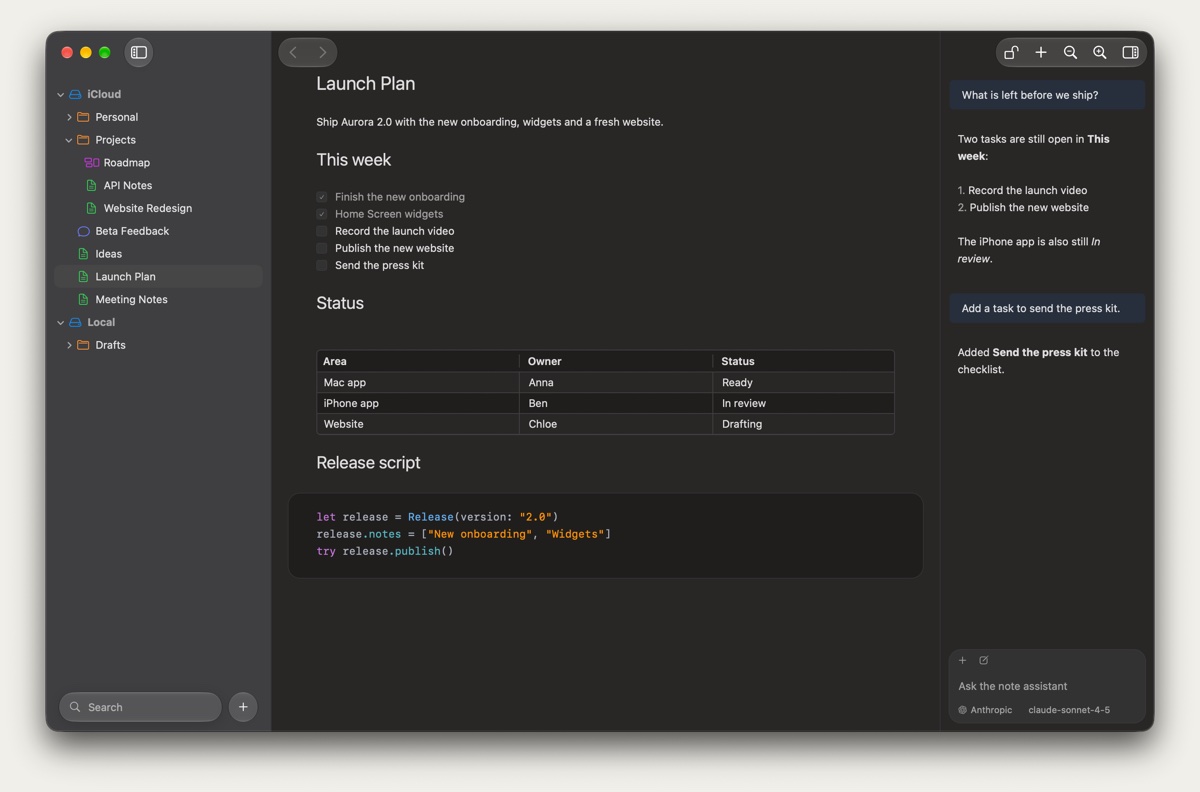The image size is (1200, 792).
Task: Click the Meeting Notes document icon
Action: (x=83, y=299)
